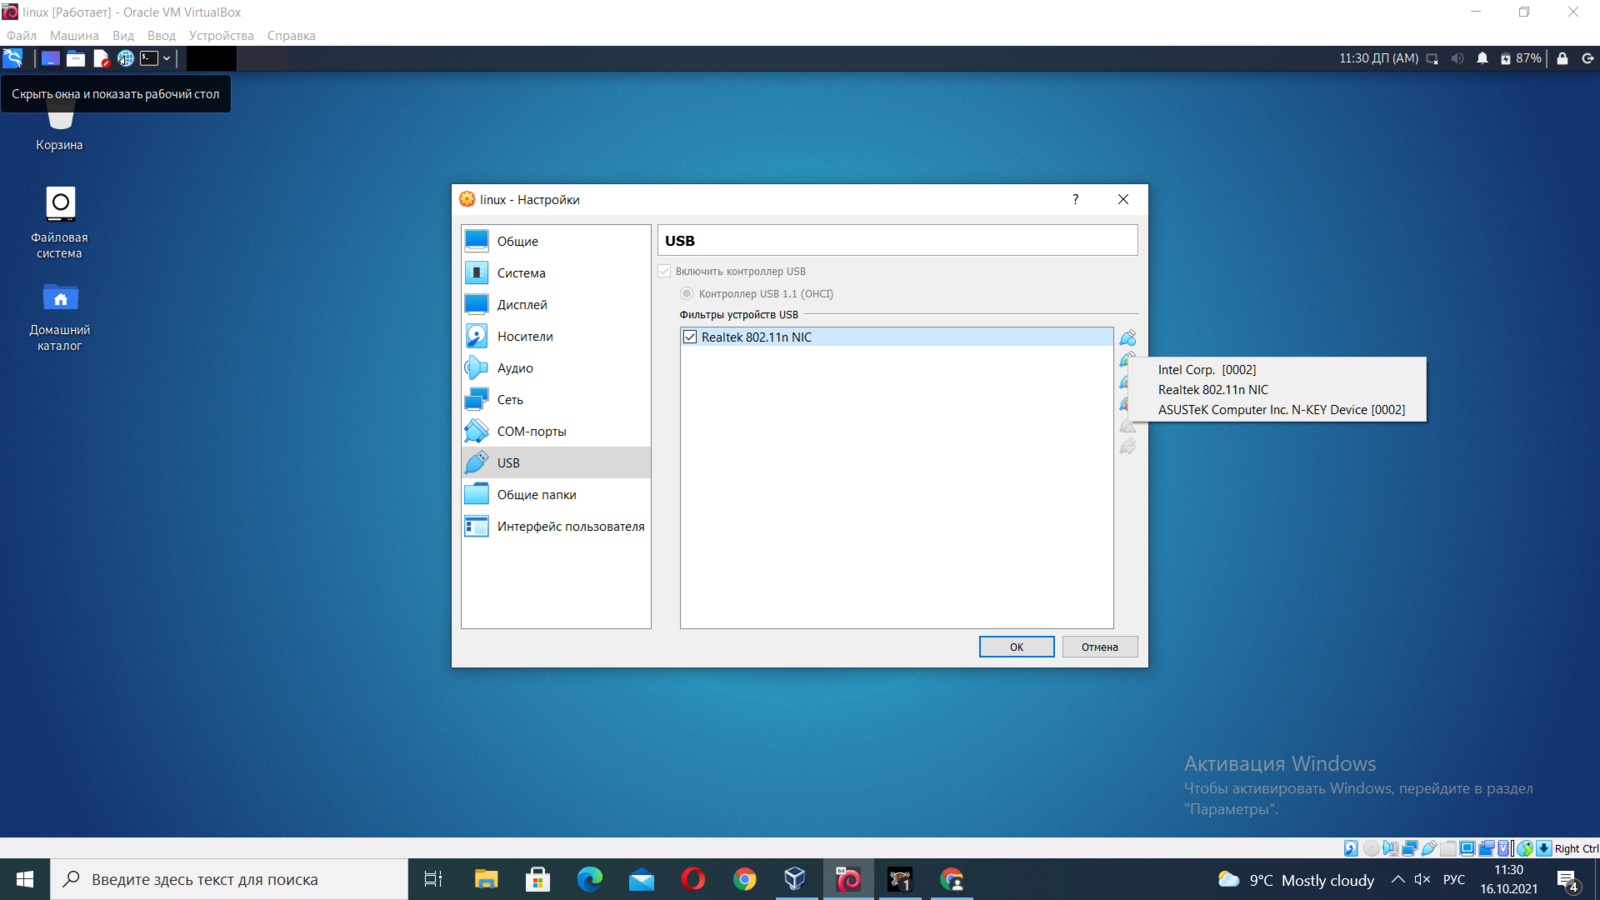The image size is (1600, 900).
Task: Click the Kali display/network status icon
Action: point(1432,59)
